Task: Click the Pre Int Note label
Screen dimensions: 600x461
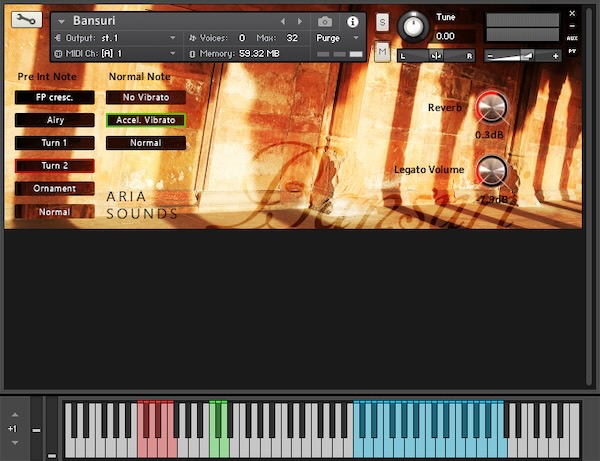Action: tap(47, 77)
